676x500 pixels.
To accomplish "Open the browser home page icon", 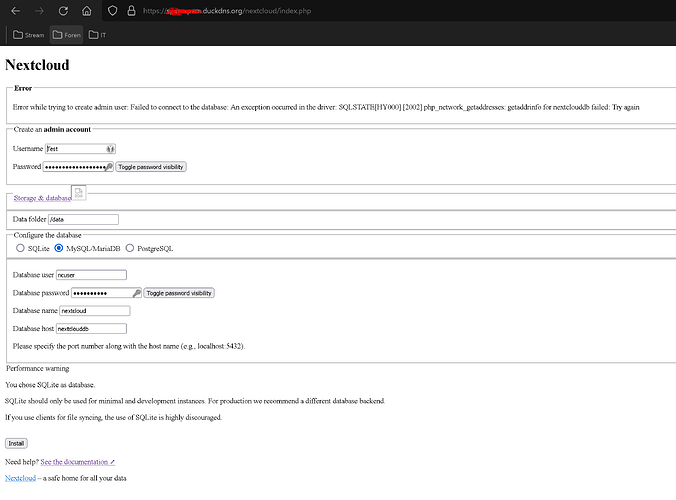I will (87, 11).
